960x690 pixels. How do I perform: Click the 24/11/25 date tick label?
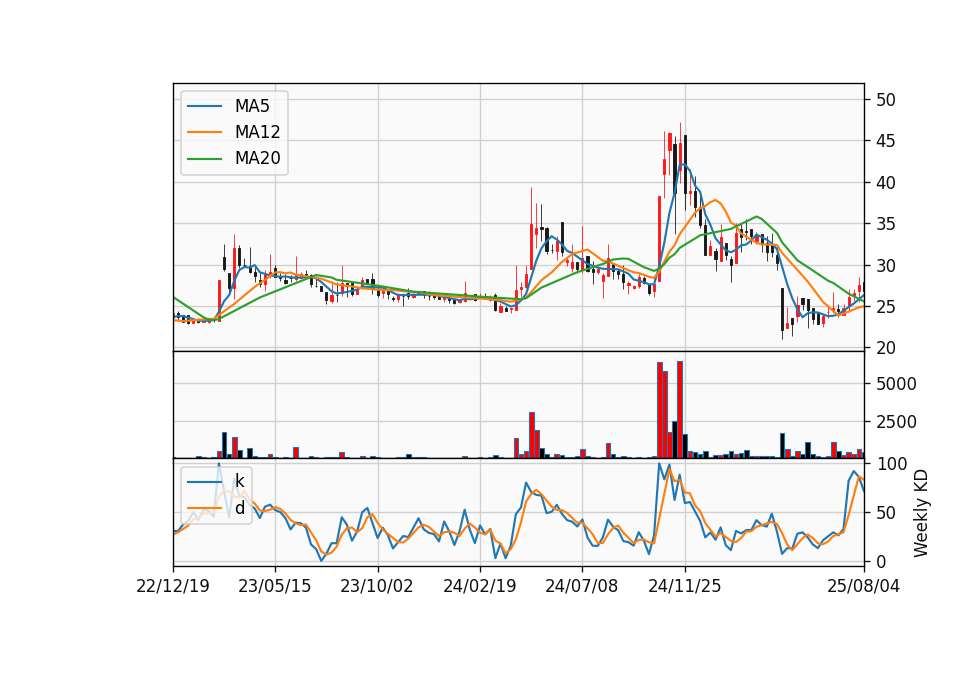684,586
